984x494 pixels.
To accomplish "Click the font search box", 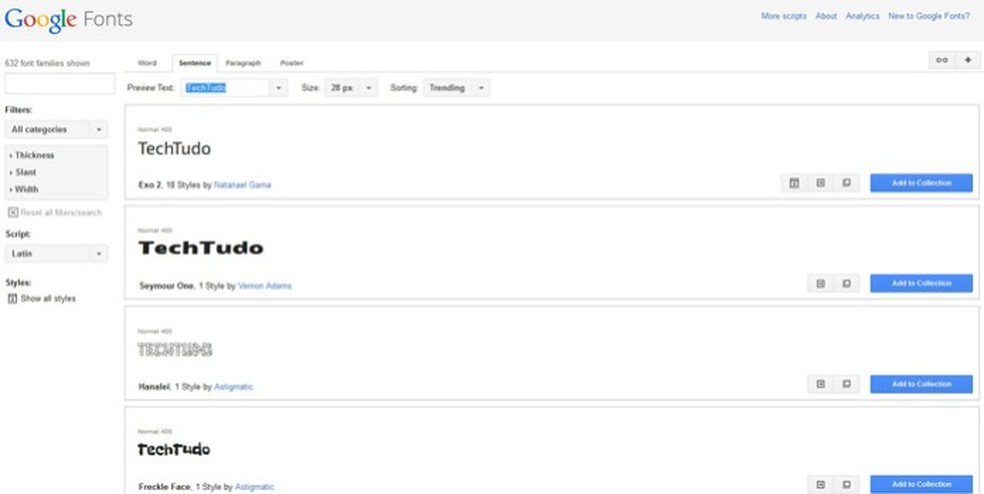I will [x=60, y=83].
